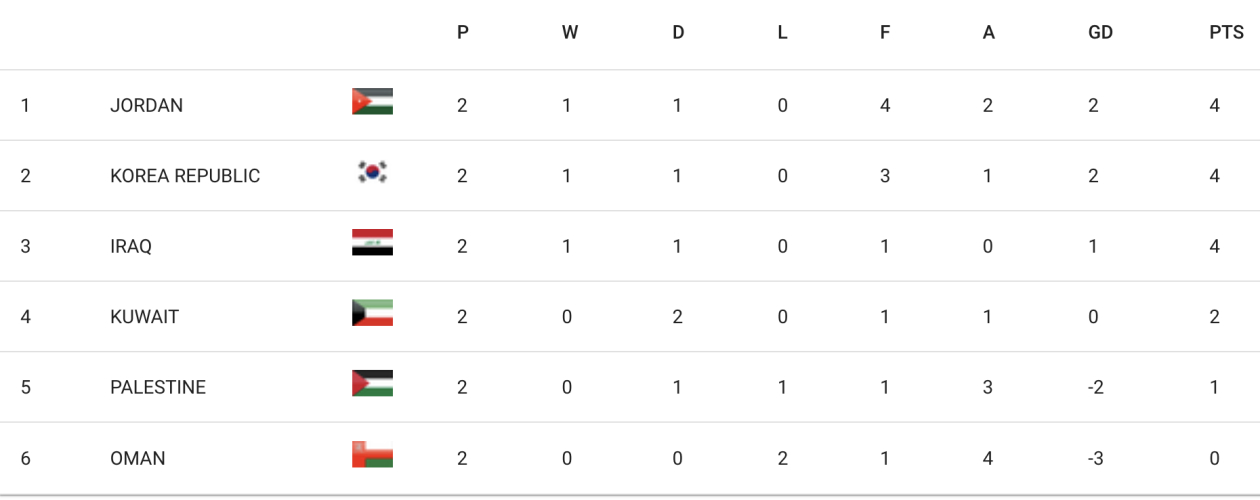
Task: Click the Jordan flag icon
Action: click(372, 102)
